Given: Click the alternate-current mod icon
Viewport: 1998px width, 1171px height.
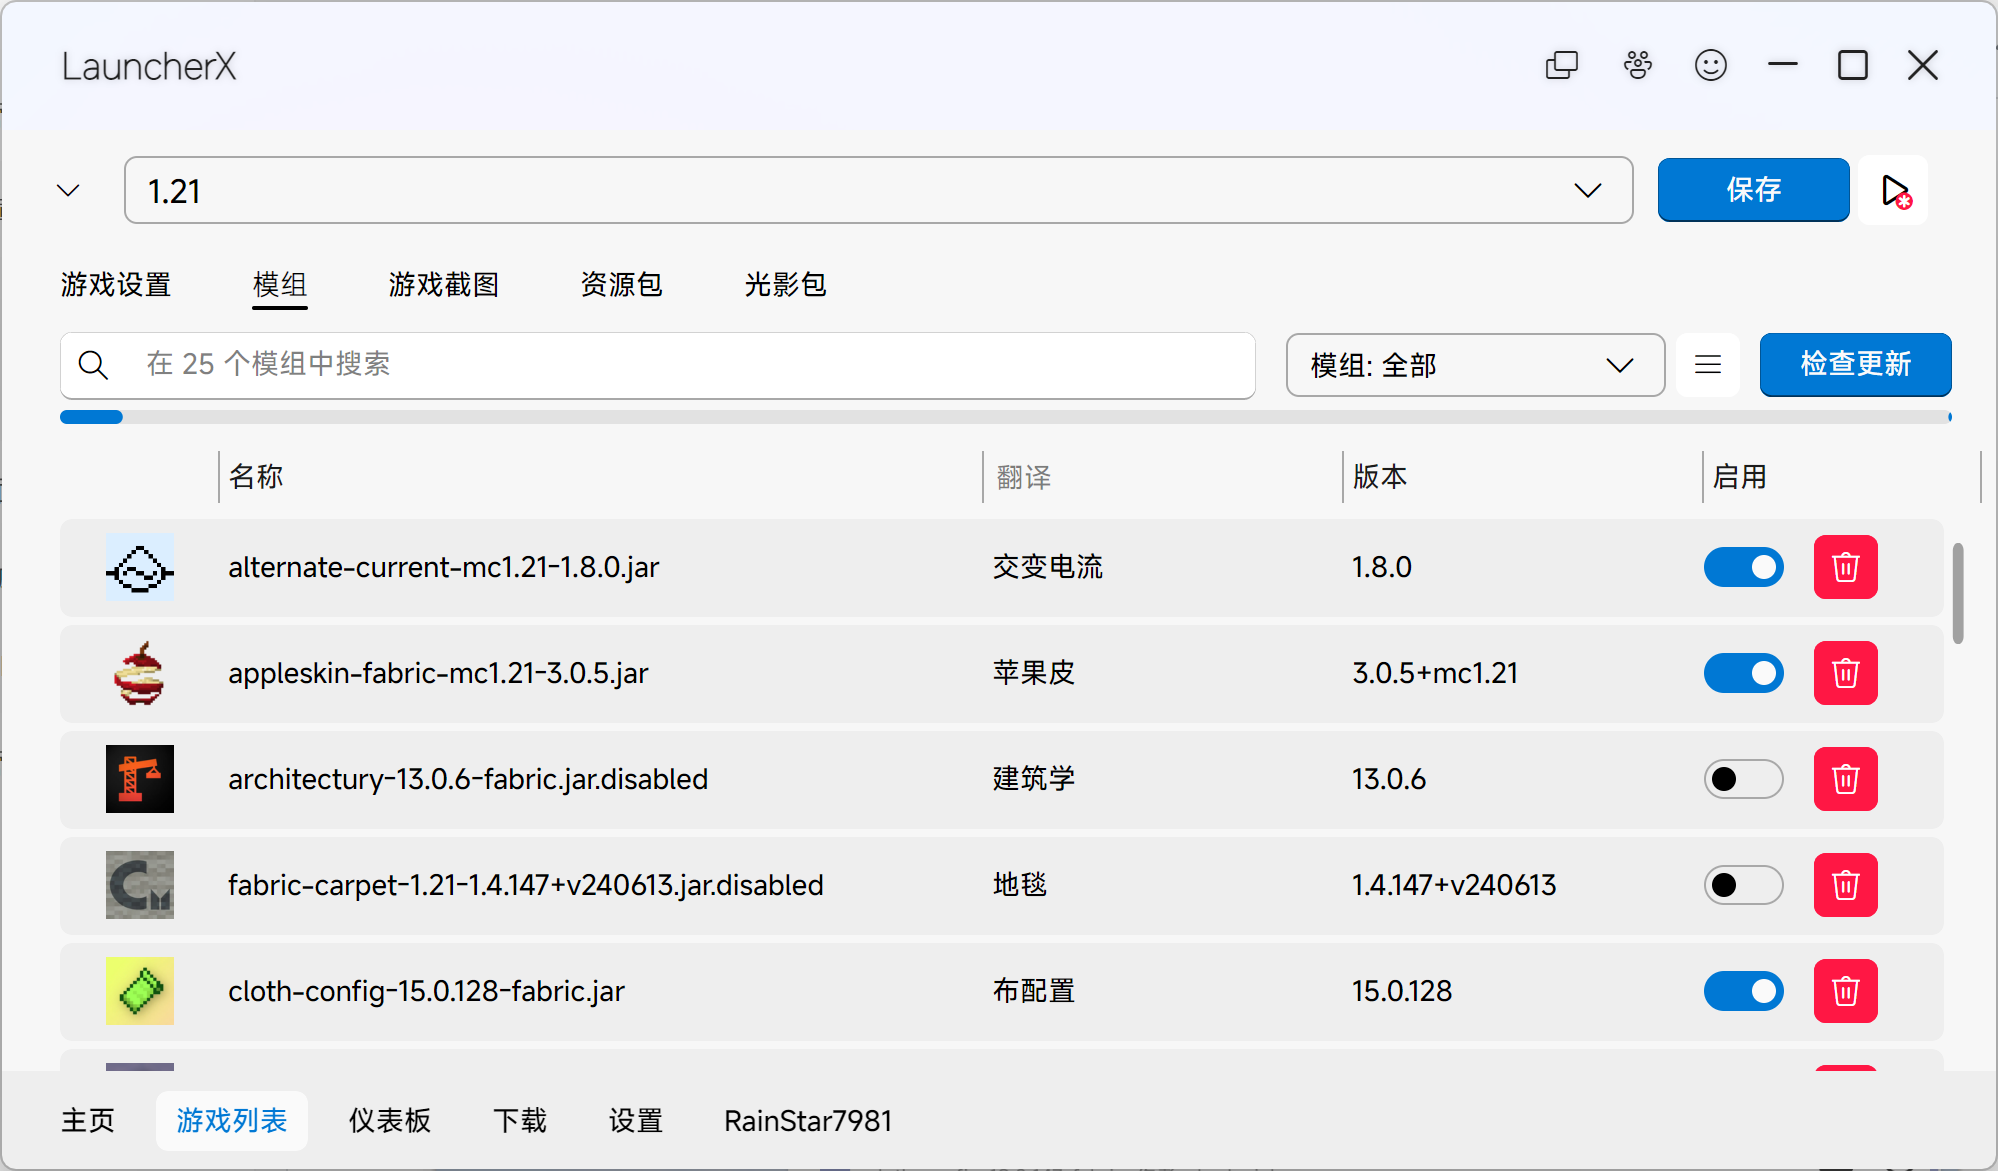Looking at the screenshot, I should [x=139, y=568].
